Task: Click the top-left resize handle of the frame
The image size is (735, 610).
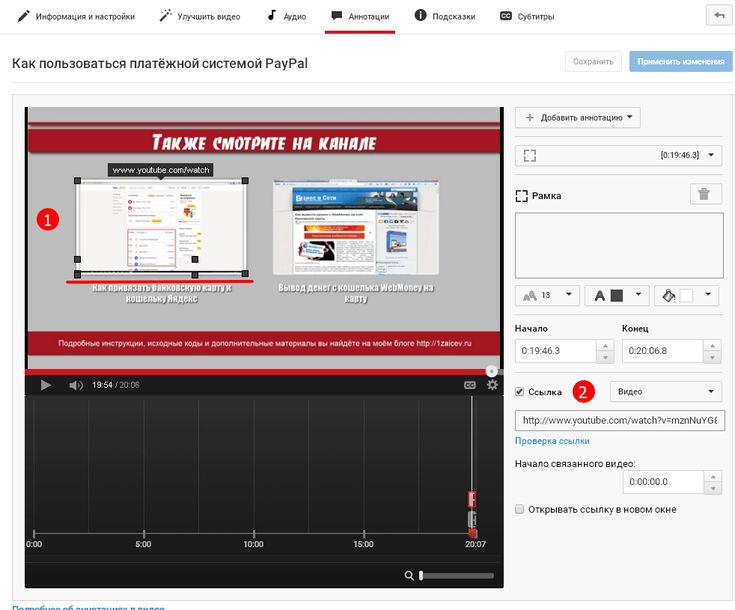Action: click(x=77, y=181)
